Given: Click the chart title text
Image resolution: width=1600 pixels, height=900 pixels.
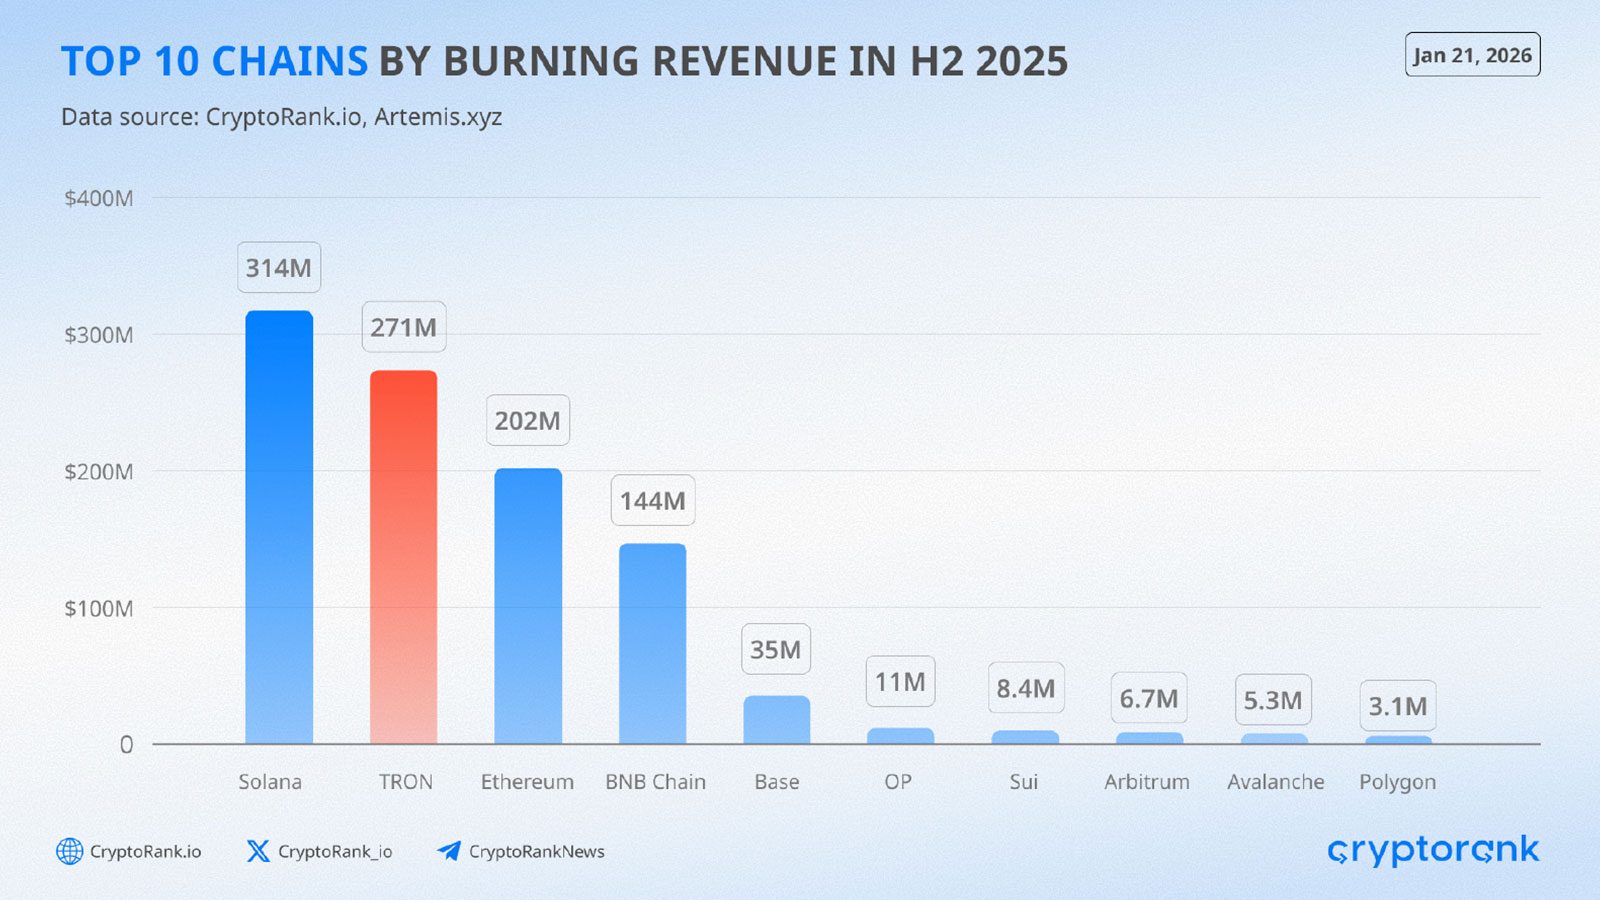Looking at the screenshot, I should coord(564,62).
